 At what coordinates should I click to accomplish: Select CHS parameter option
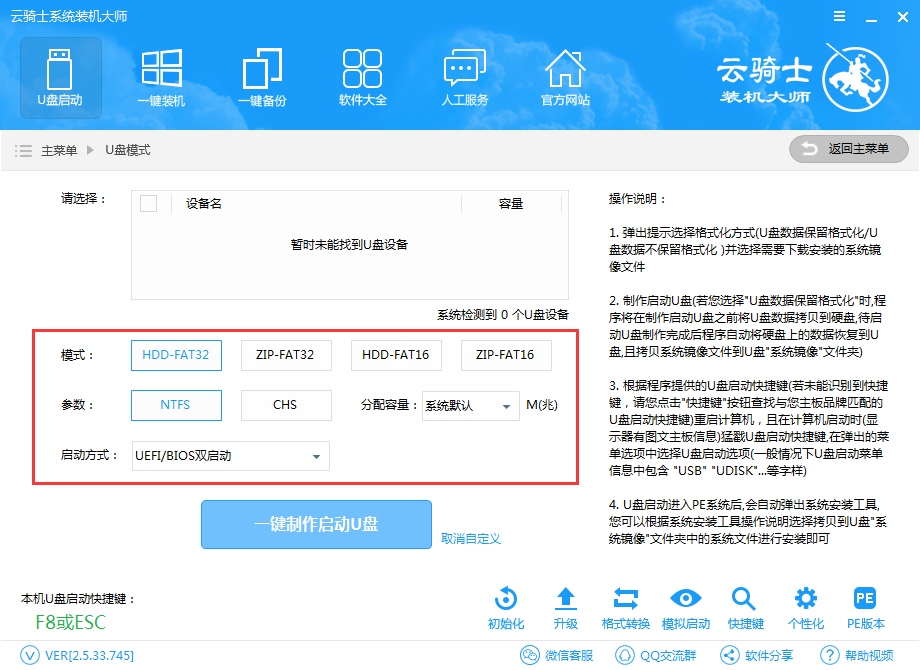click(x=286, y=405)
